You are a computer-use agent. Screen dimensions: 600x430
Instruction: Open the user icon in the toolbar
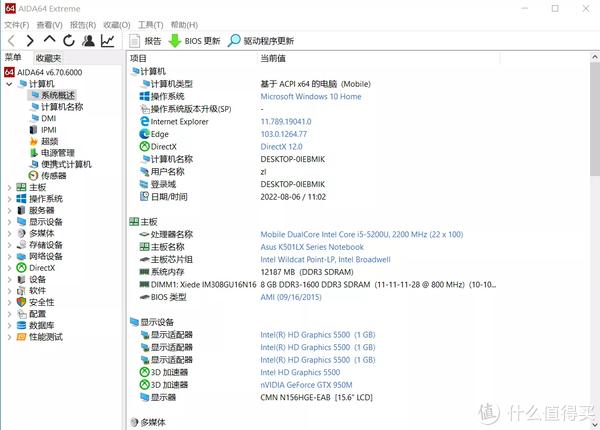pos(88,41)
